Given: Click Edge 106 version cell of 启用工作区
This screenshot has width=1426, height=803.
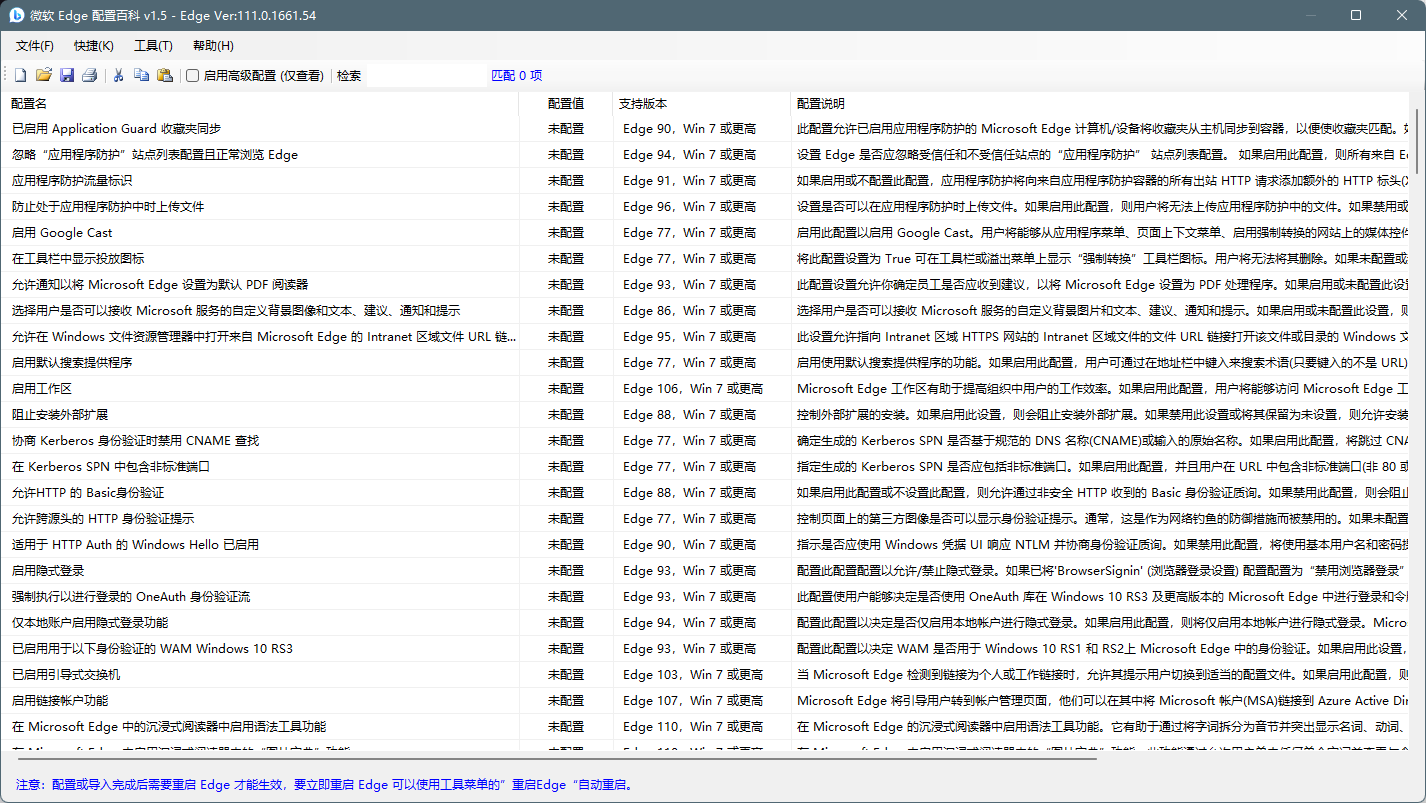Looking at the screenshot, I should [x=693, y=388].
